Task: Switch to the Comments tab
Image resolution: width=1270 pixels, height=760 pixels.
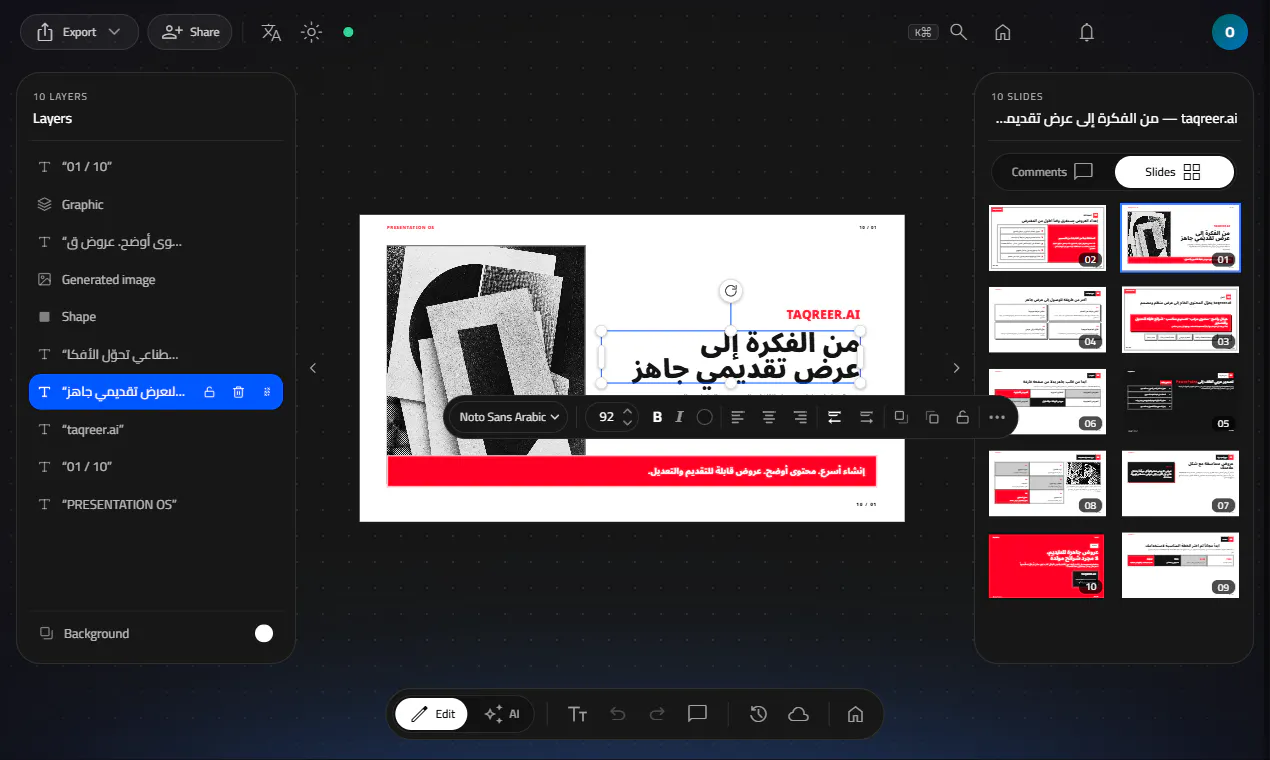Action: click(1052, 172)
